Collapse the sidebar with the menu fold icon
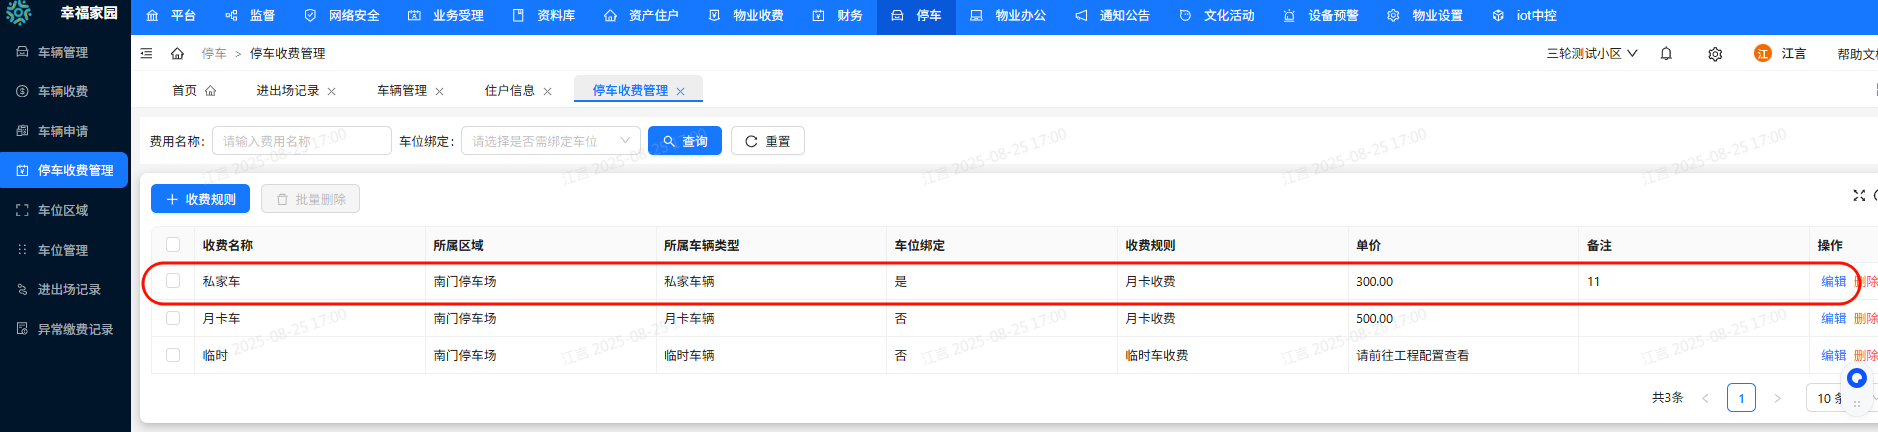 pyautogui.click(x=147, y=54)
